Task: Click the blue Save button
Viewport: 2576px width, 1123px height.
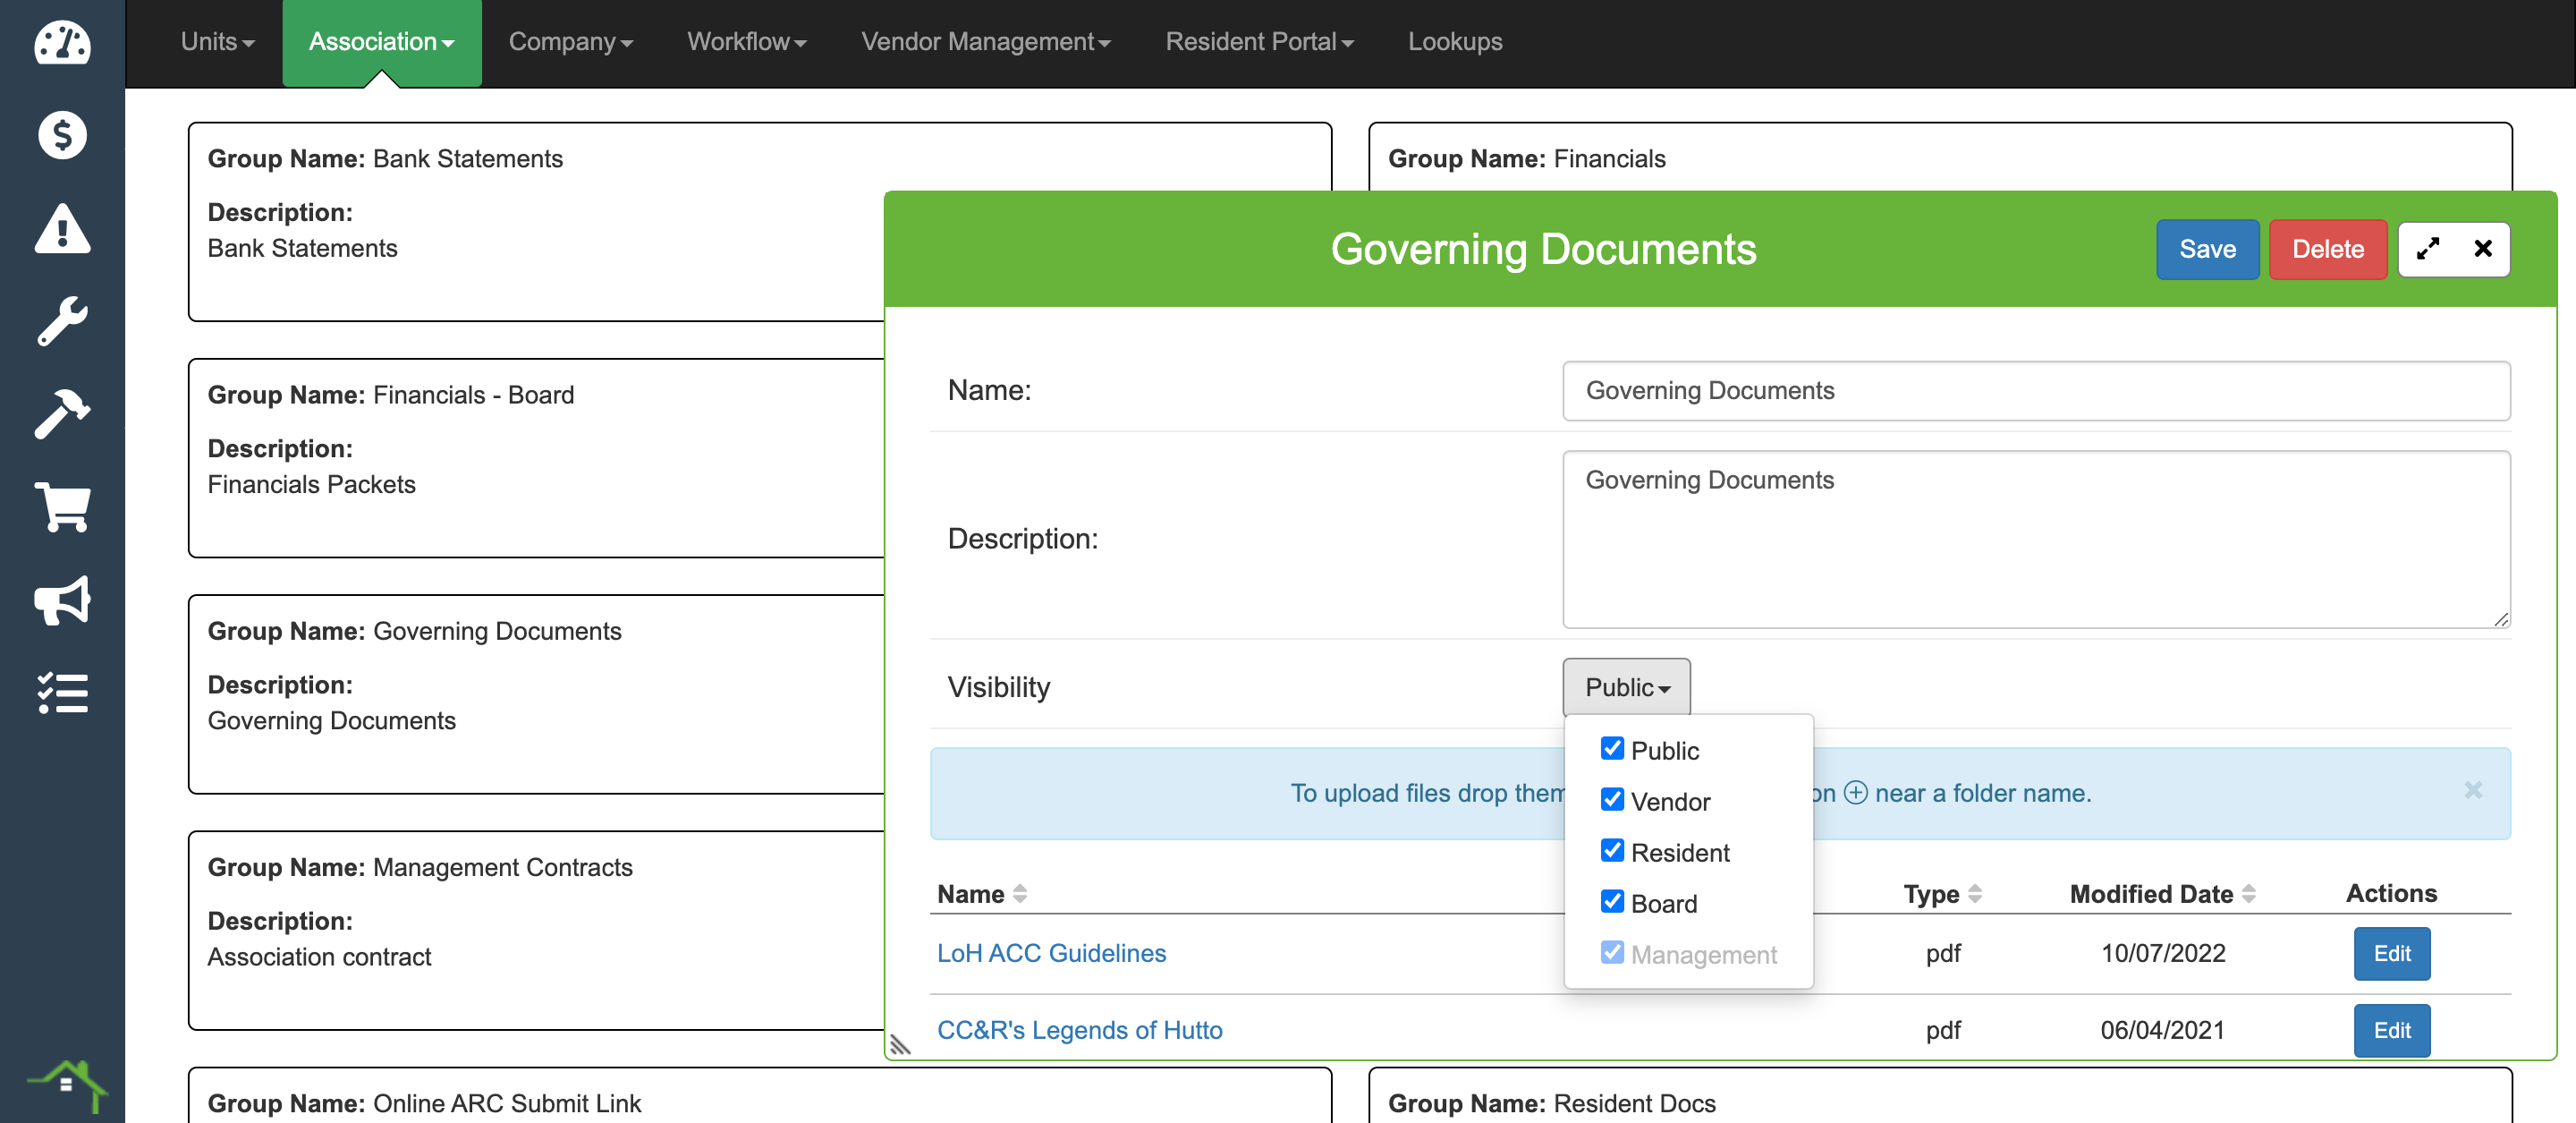Action: [2206, 249]
